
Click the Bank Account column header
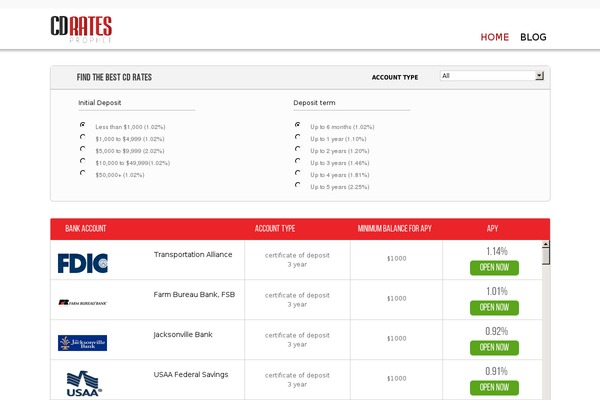click(86, 229)
